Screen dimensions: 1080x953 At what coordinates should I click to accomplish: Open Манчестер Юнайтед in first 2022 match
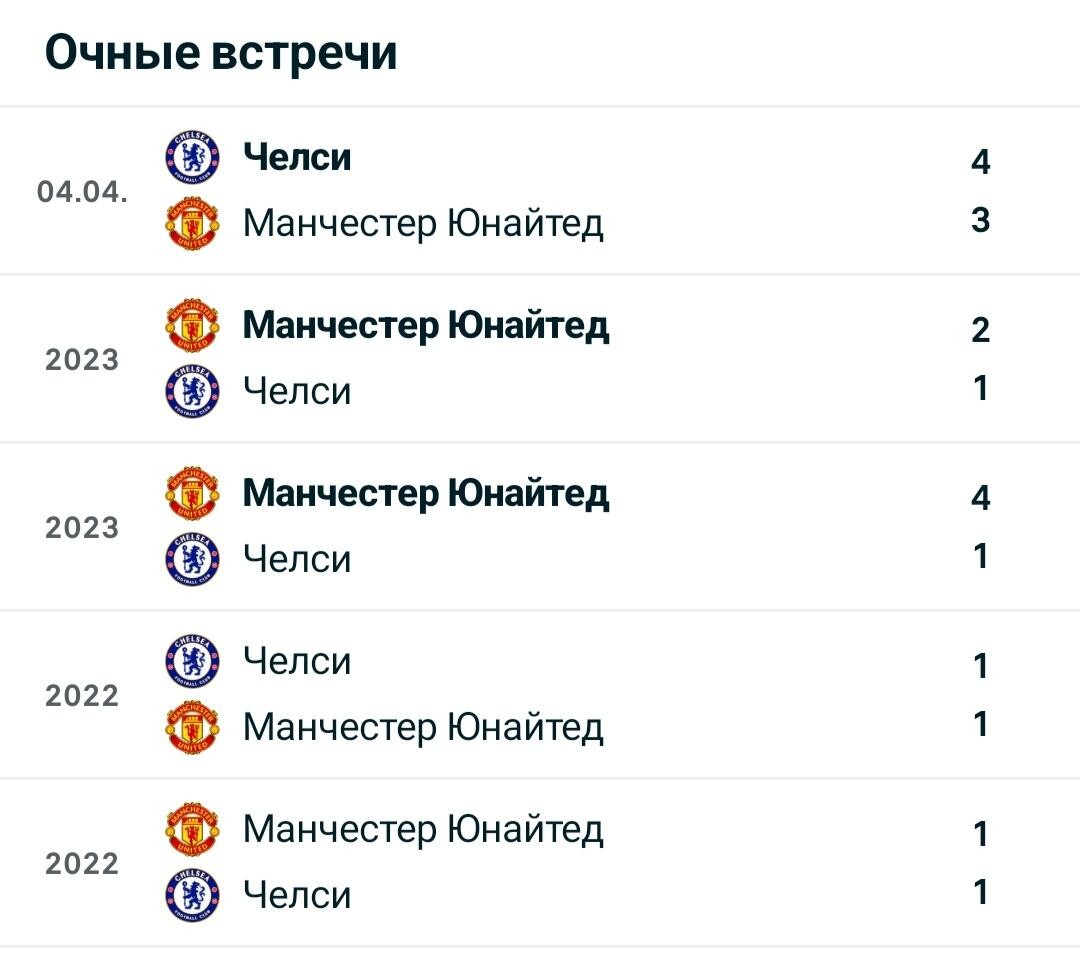click(423, 728)
